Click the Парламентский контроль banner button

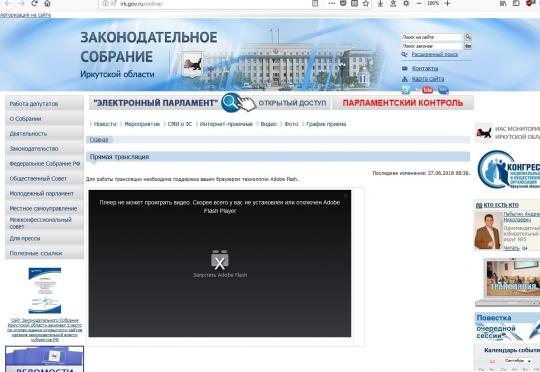point(403,103)
